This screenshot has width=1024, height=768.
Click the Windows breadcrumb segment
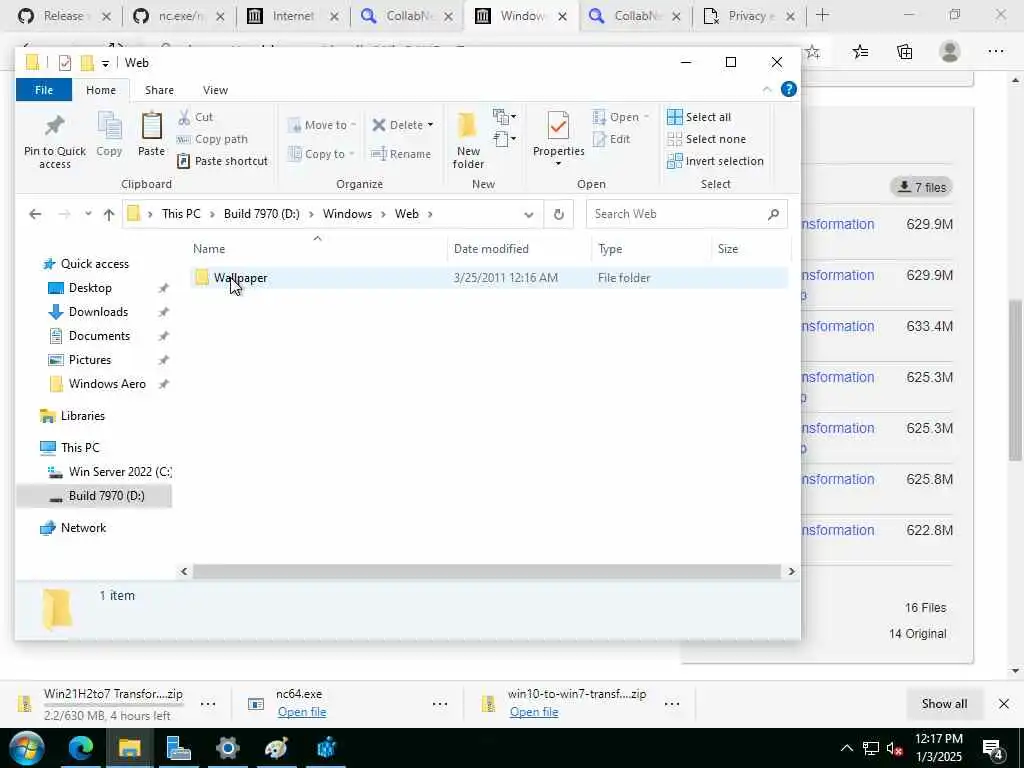(x=347, y=214)
